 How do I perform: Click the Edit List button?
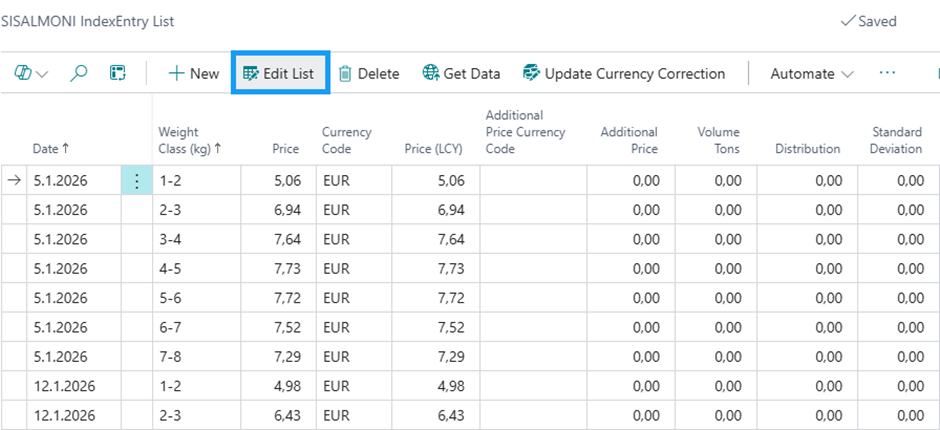(279, 74)
